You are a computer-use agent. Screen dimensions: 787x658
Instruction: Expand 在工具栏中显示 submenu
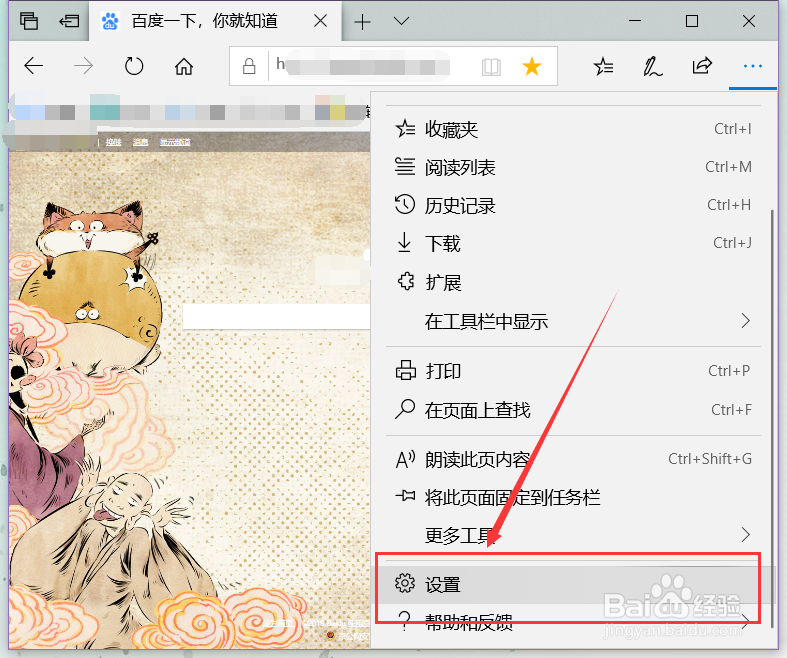[573, 321]
